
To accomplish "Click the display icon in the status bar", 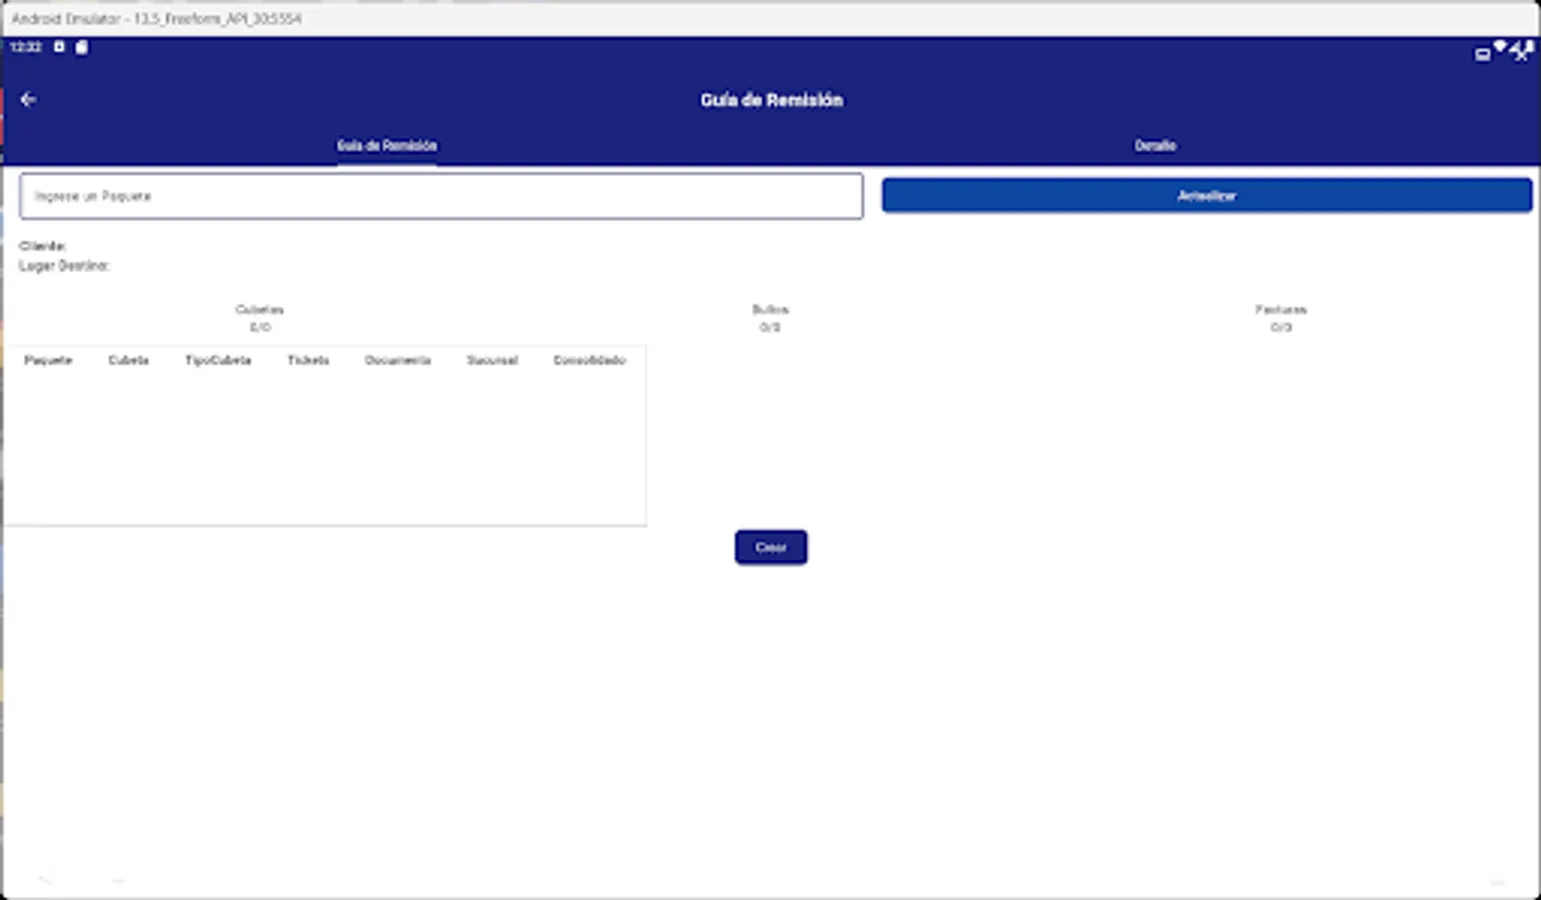I will [1483, 52].
